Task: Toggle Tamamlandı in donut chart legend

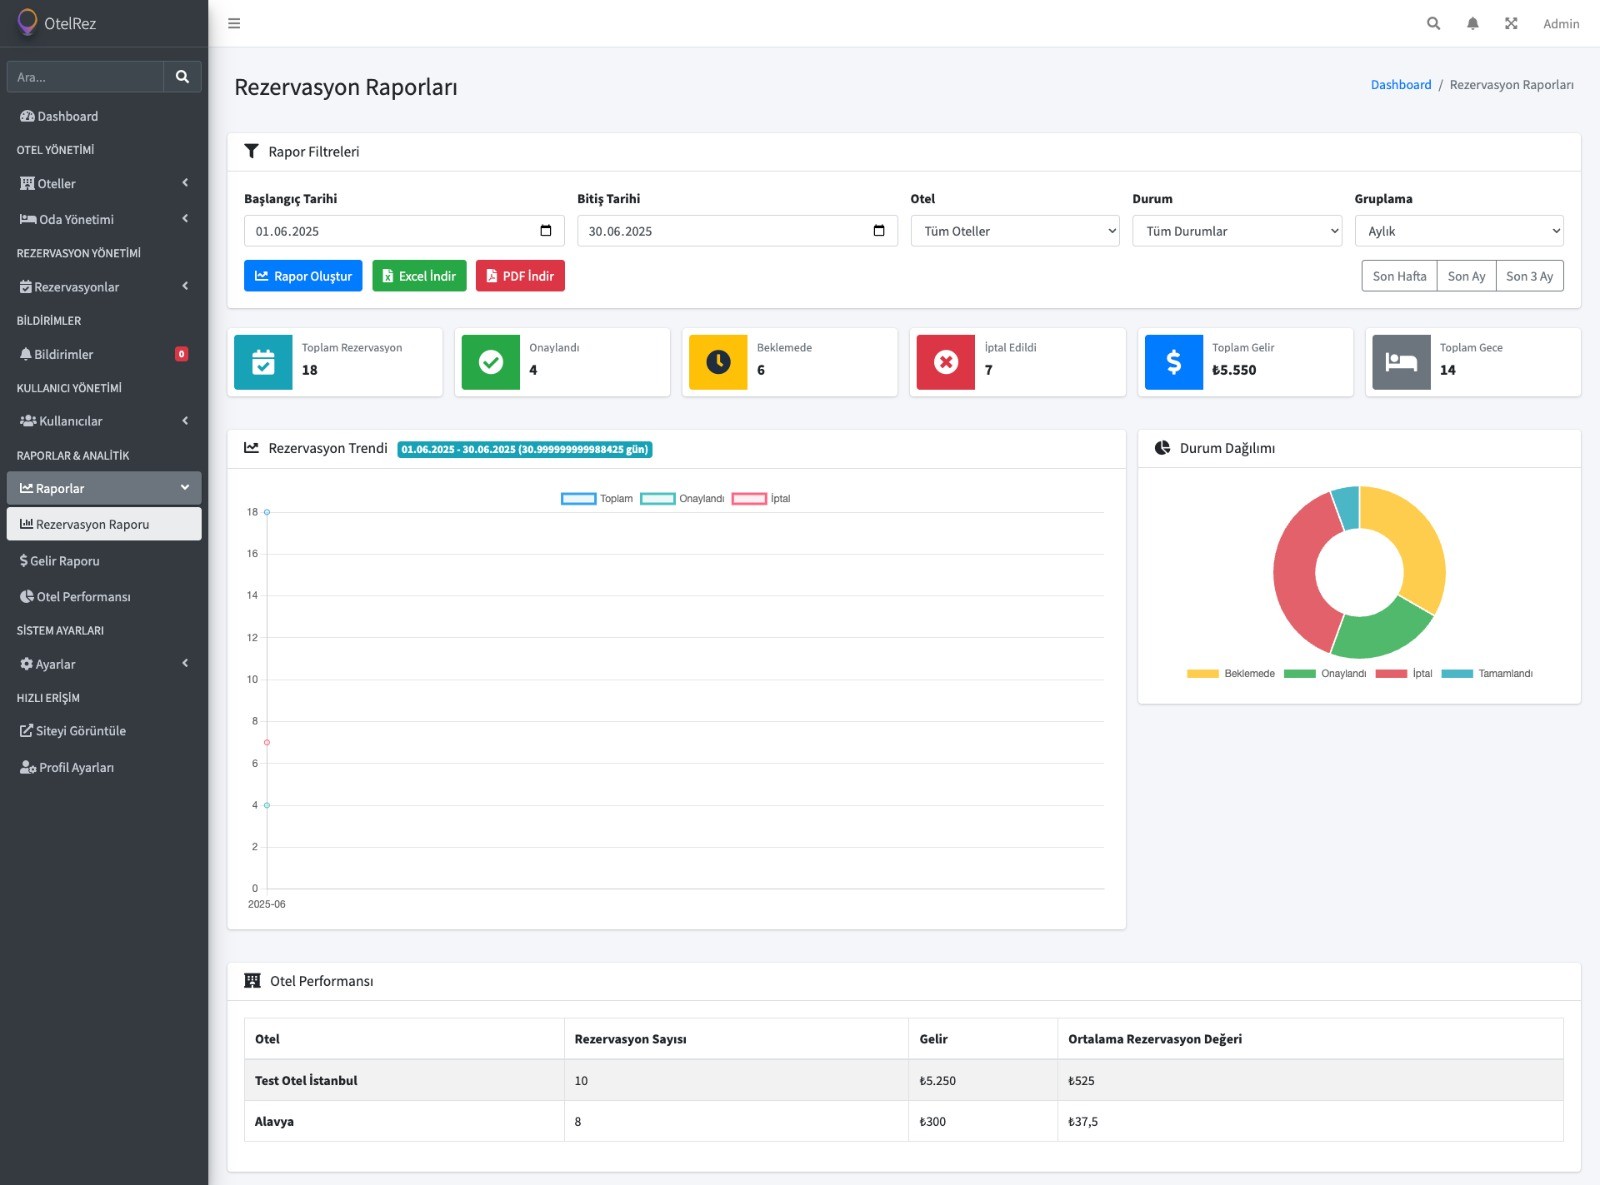Action: [x=1487, y=673]
